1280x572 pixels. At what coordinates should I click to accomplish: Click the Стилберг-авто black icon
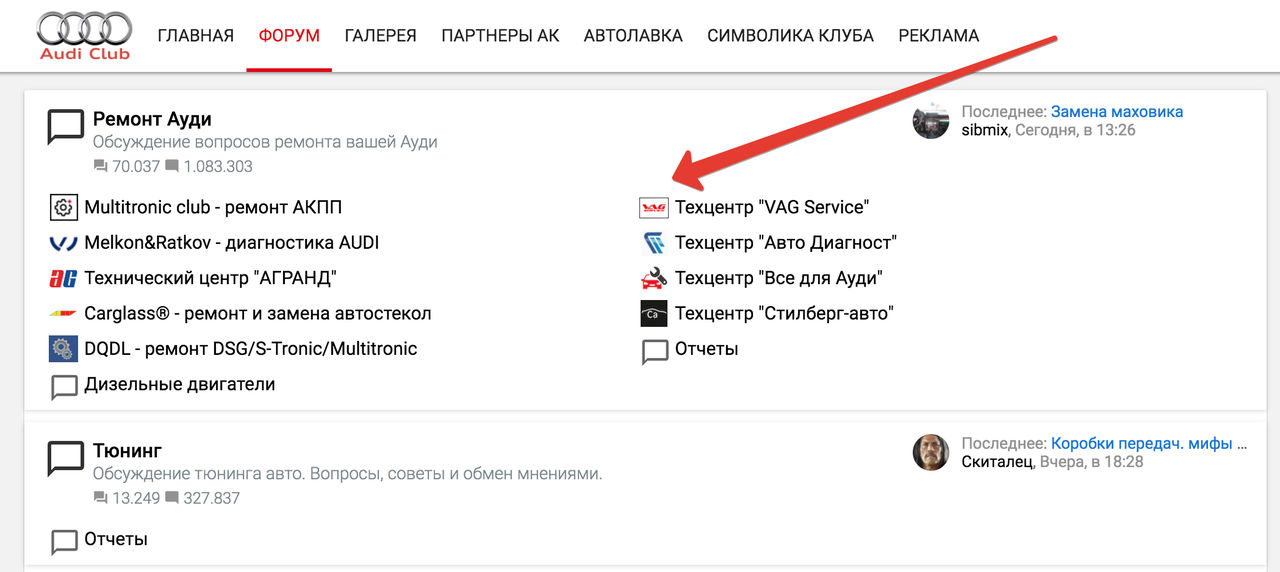(x=653, y=314)
